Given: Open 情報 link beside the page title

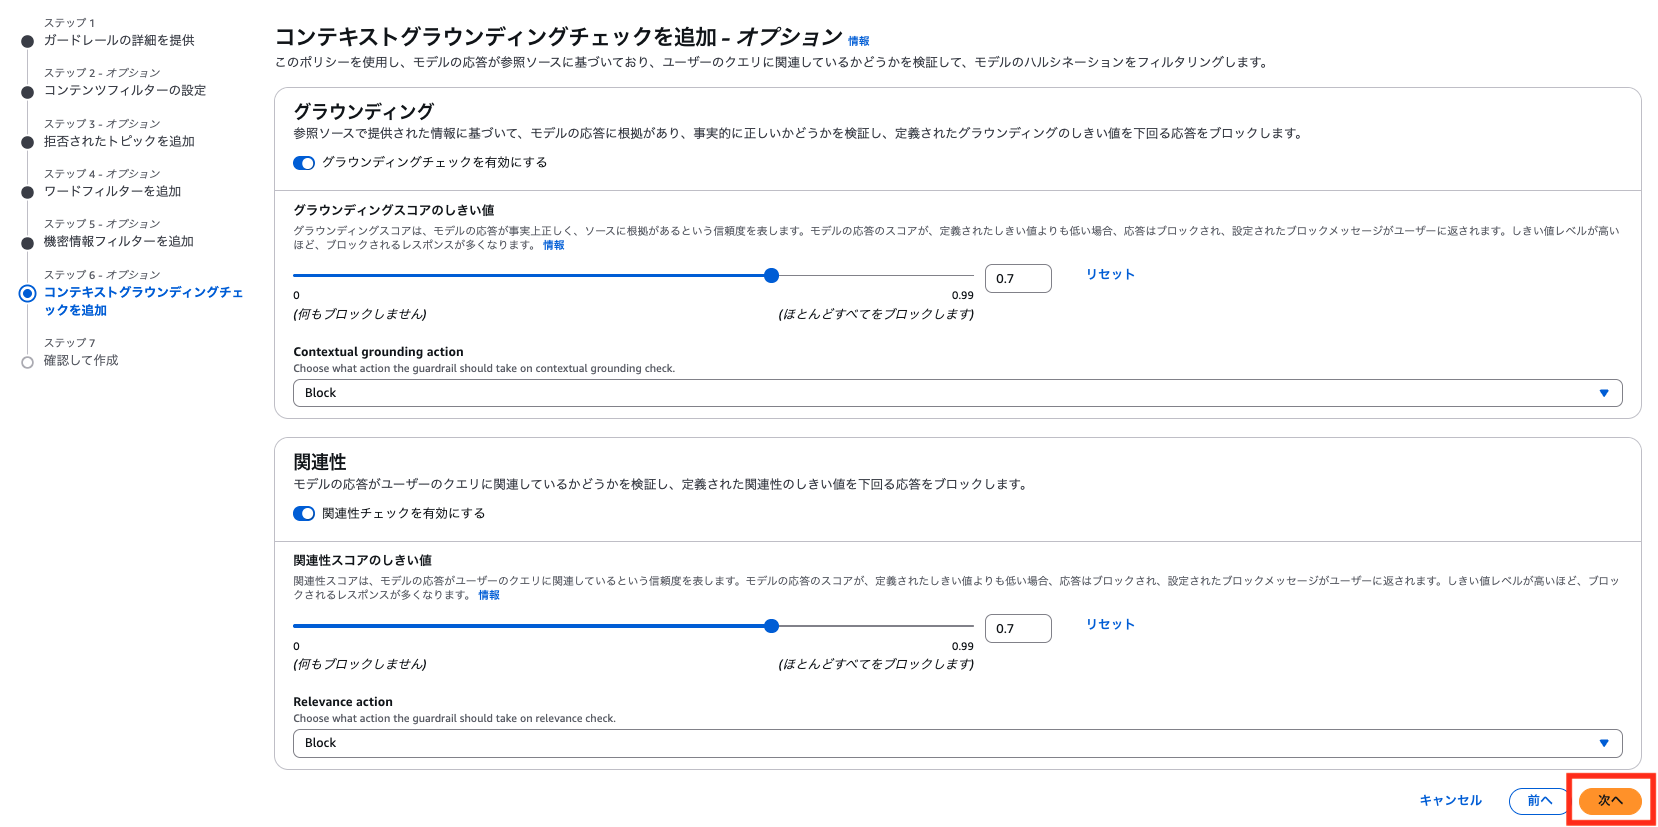Looking at the screenshot, I should point(857,40).
